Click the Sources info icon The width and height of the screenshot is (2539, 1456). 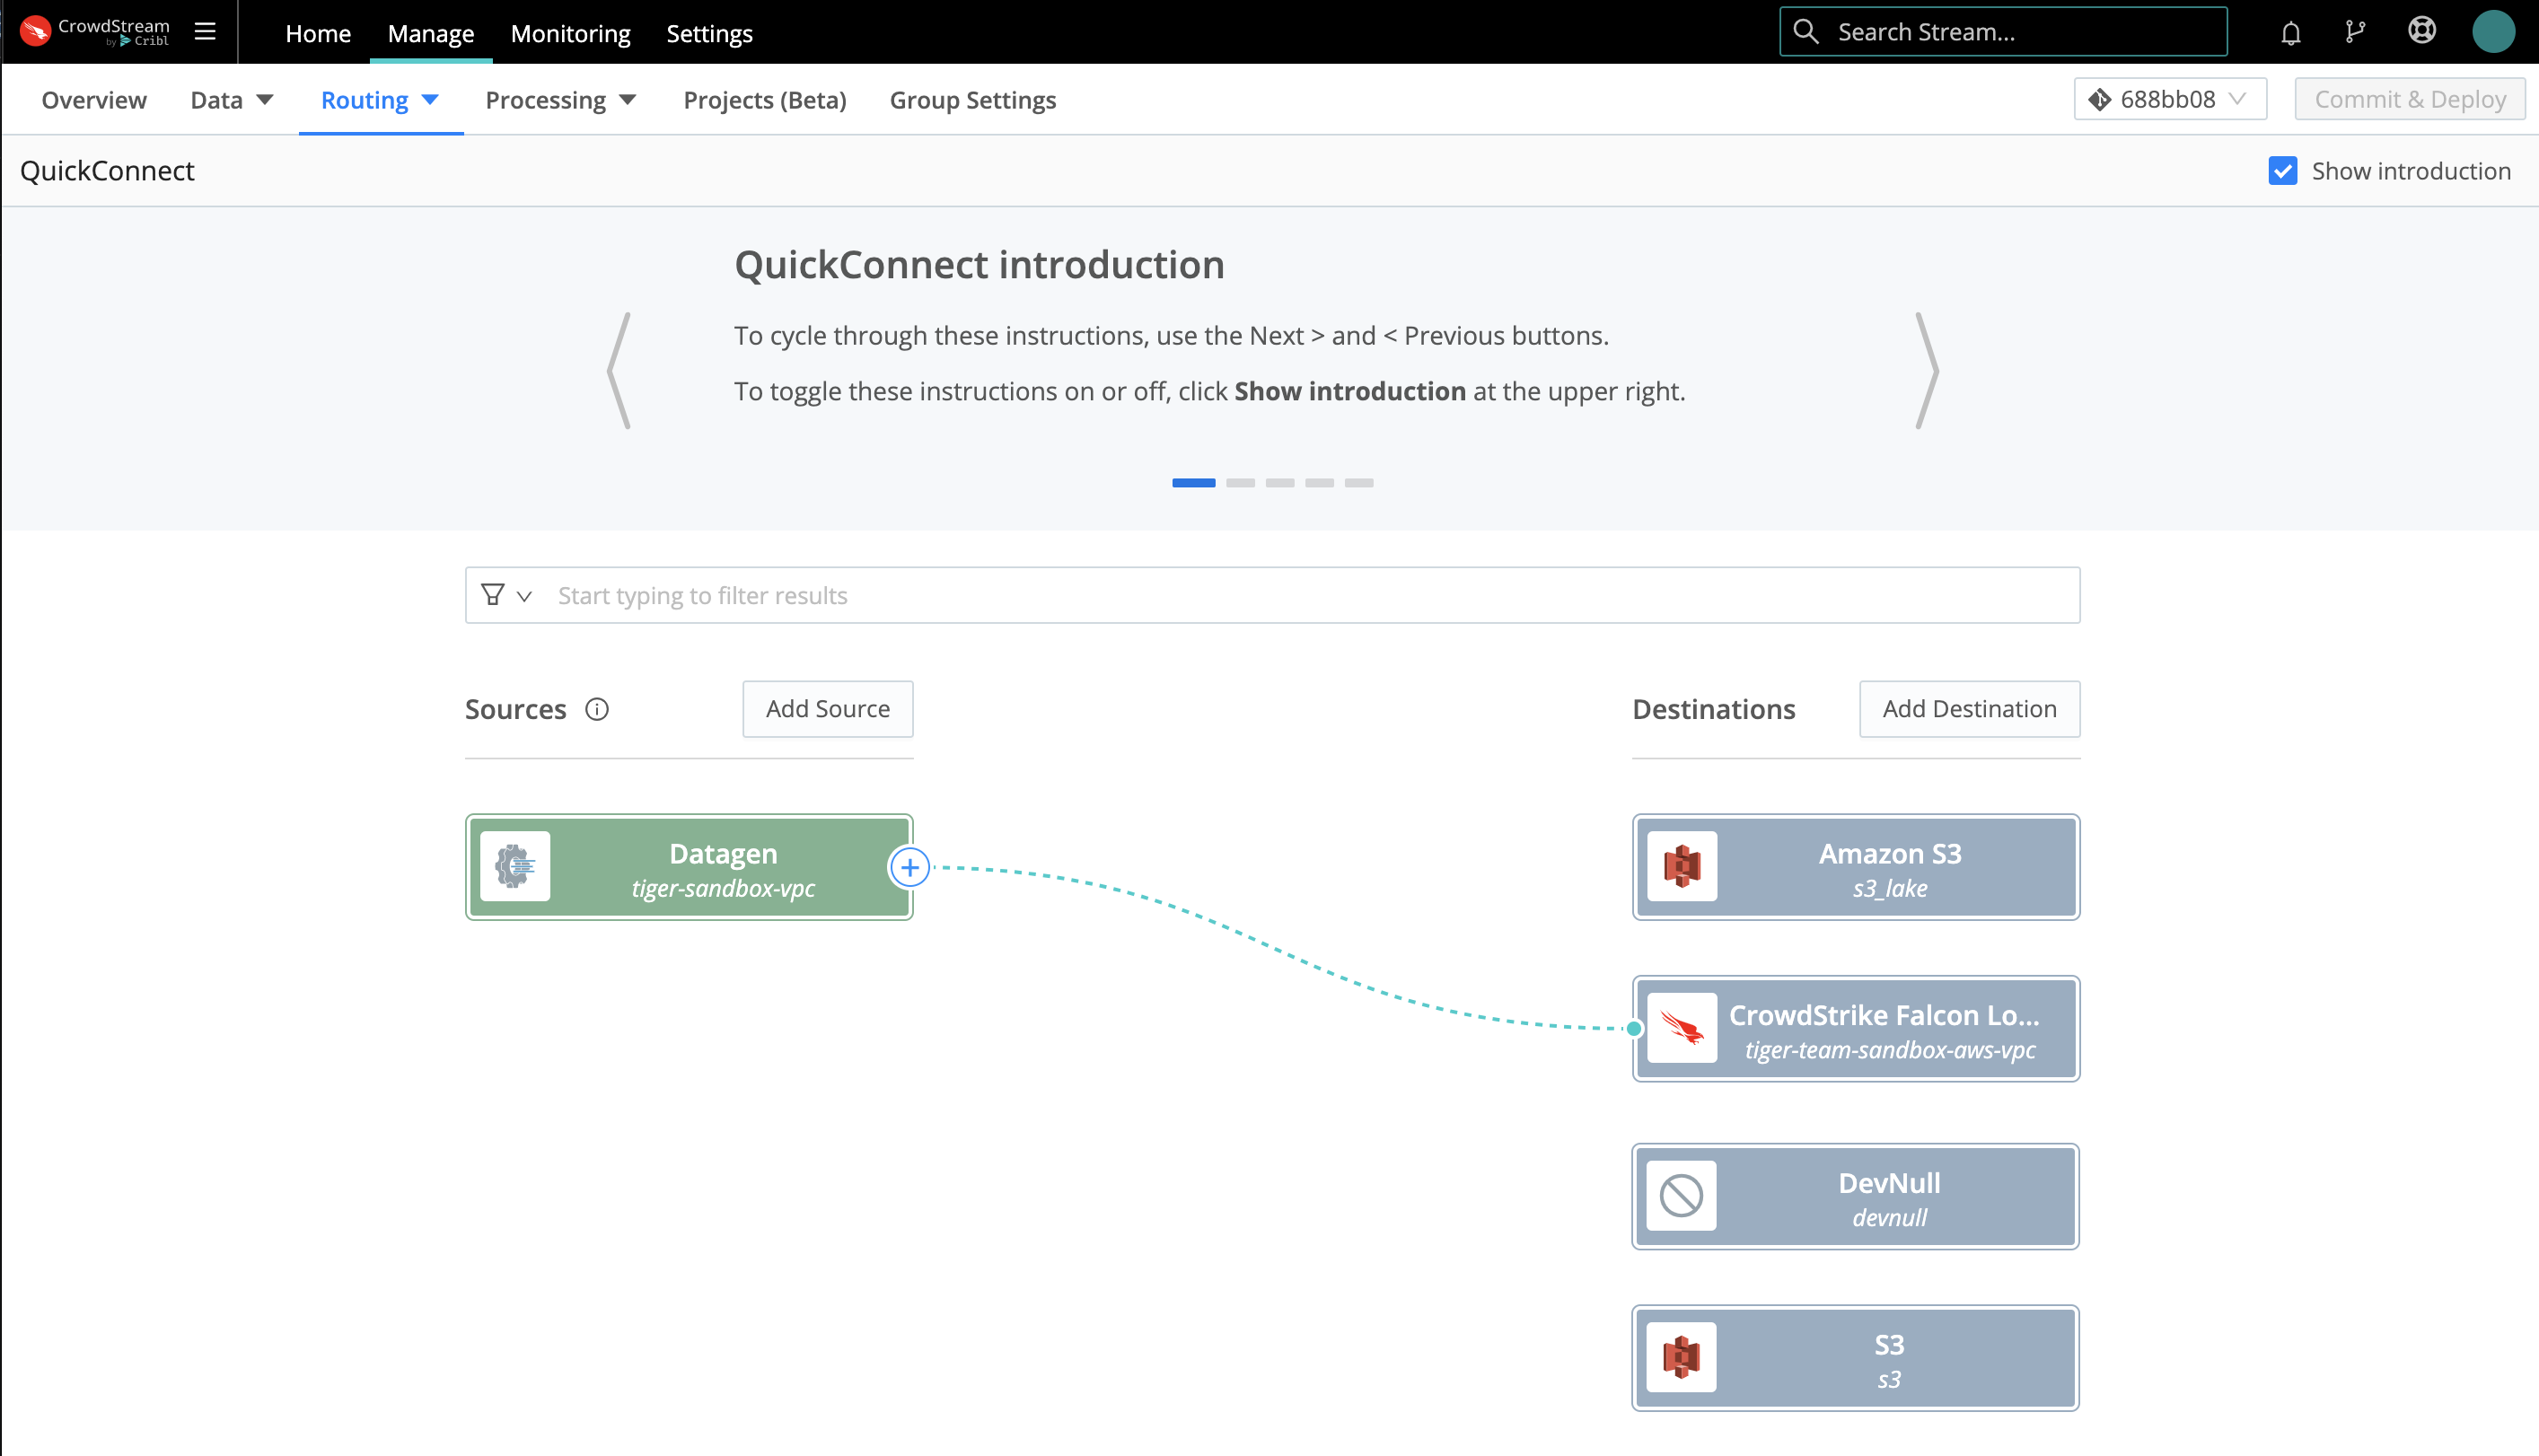(x=597, y=710)
